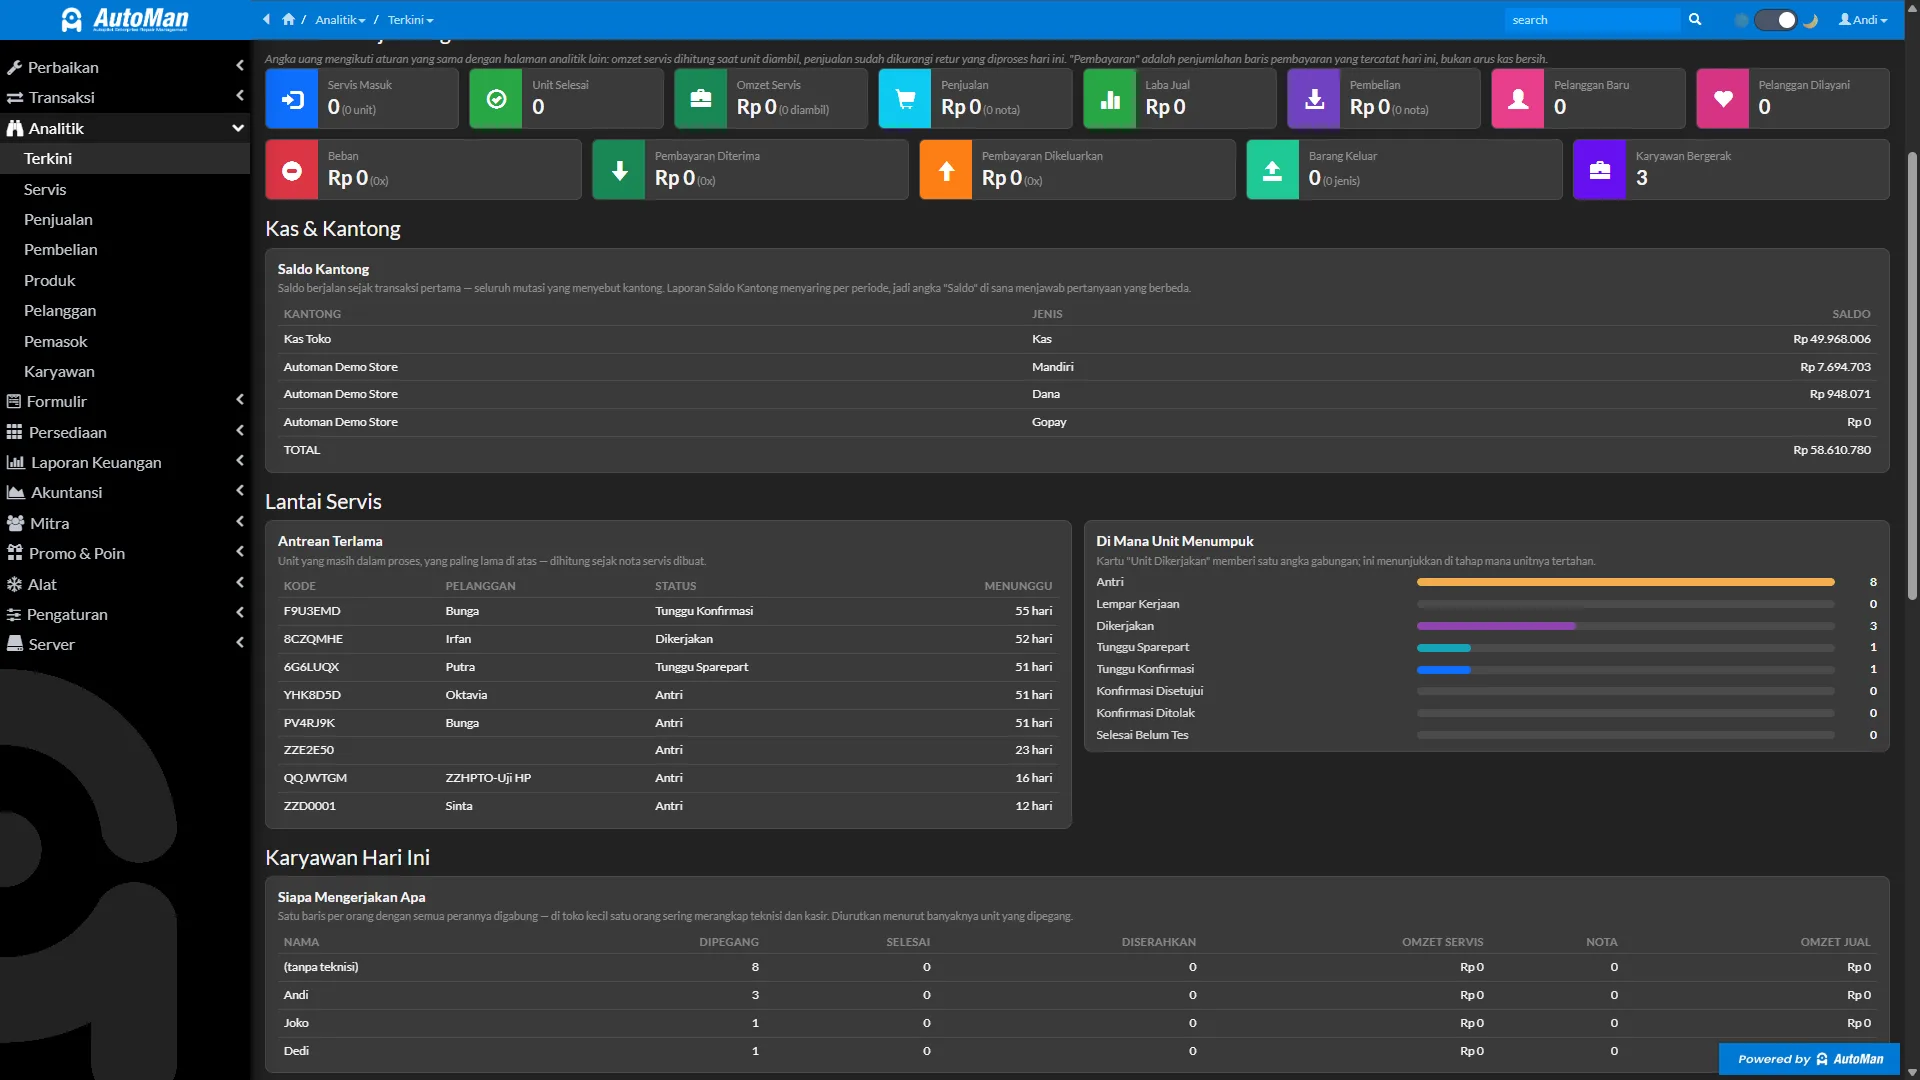Click the Server drive icon

[14, 644]
